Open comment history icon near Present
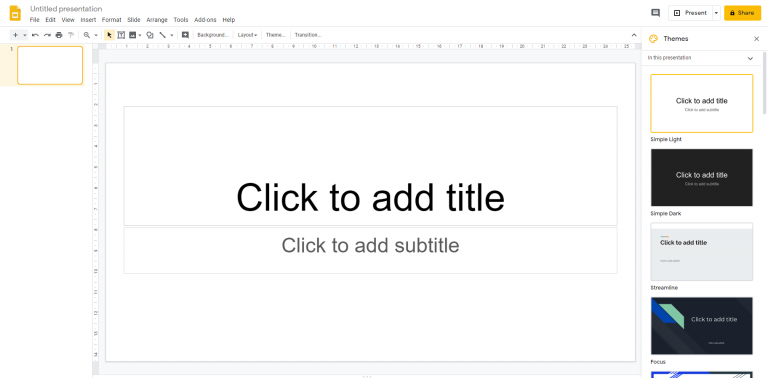768x378 pixels. [655, 13]
